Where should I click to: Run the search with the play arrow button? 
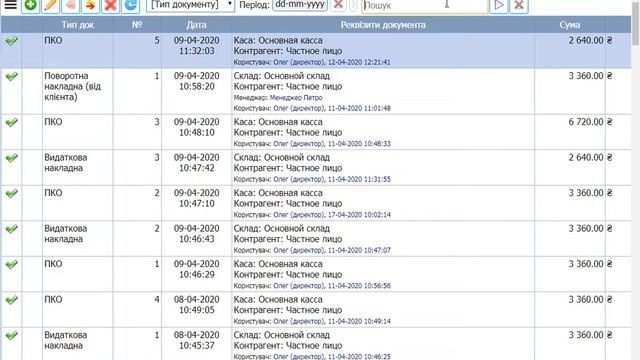(499, 5)
